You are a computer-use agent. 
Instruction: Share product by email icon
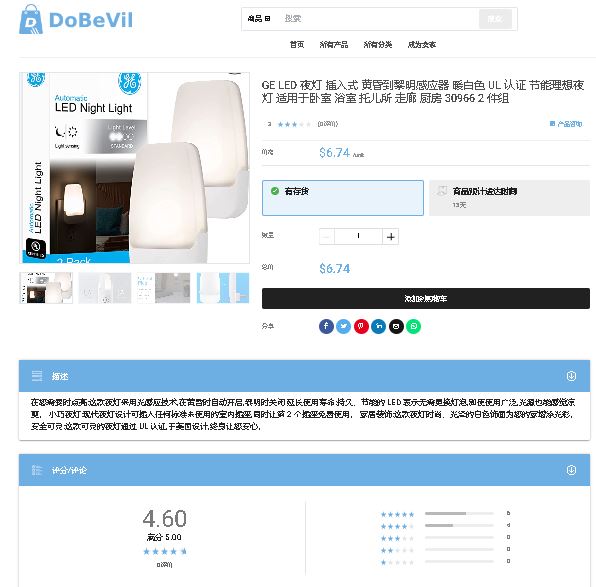(x=396, y=326)
